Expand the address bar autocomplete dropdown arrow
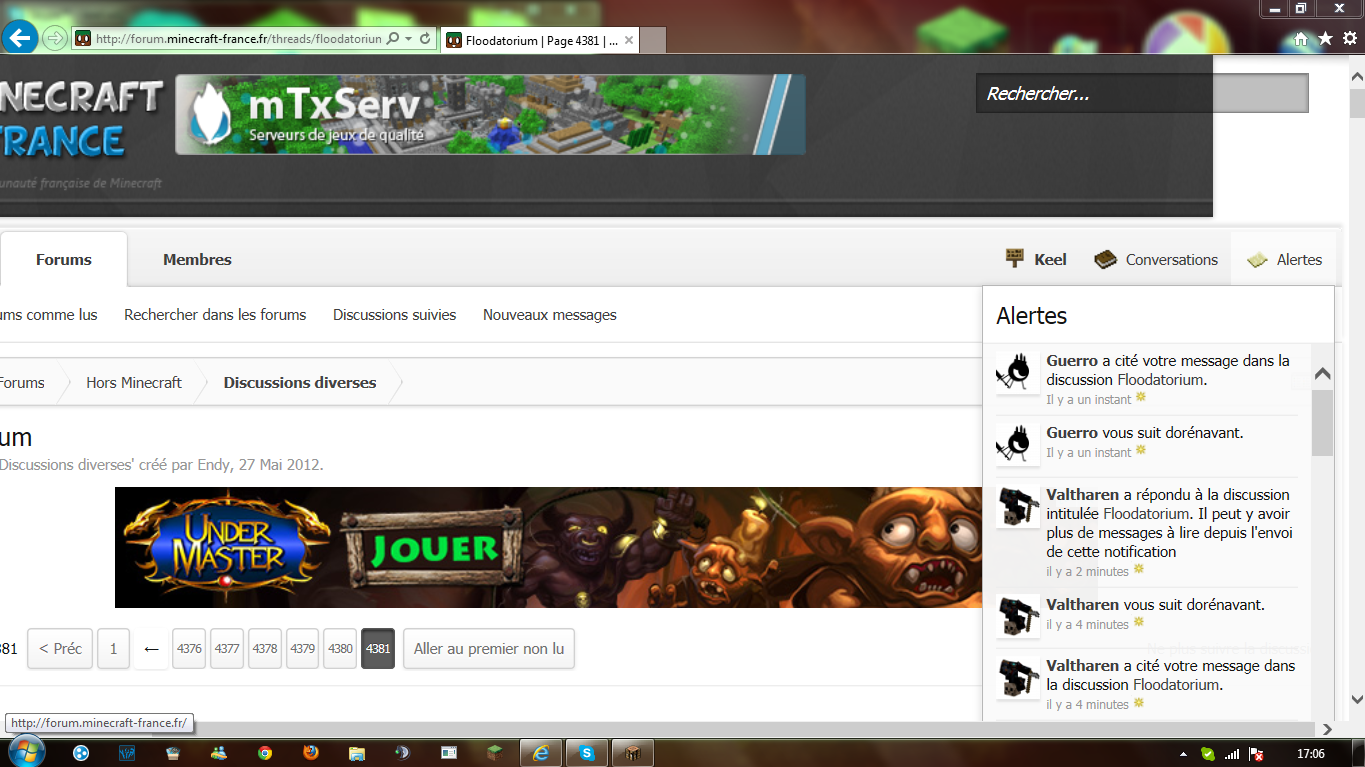1365x767 pixels. click(409, 39)
